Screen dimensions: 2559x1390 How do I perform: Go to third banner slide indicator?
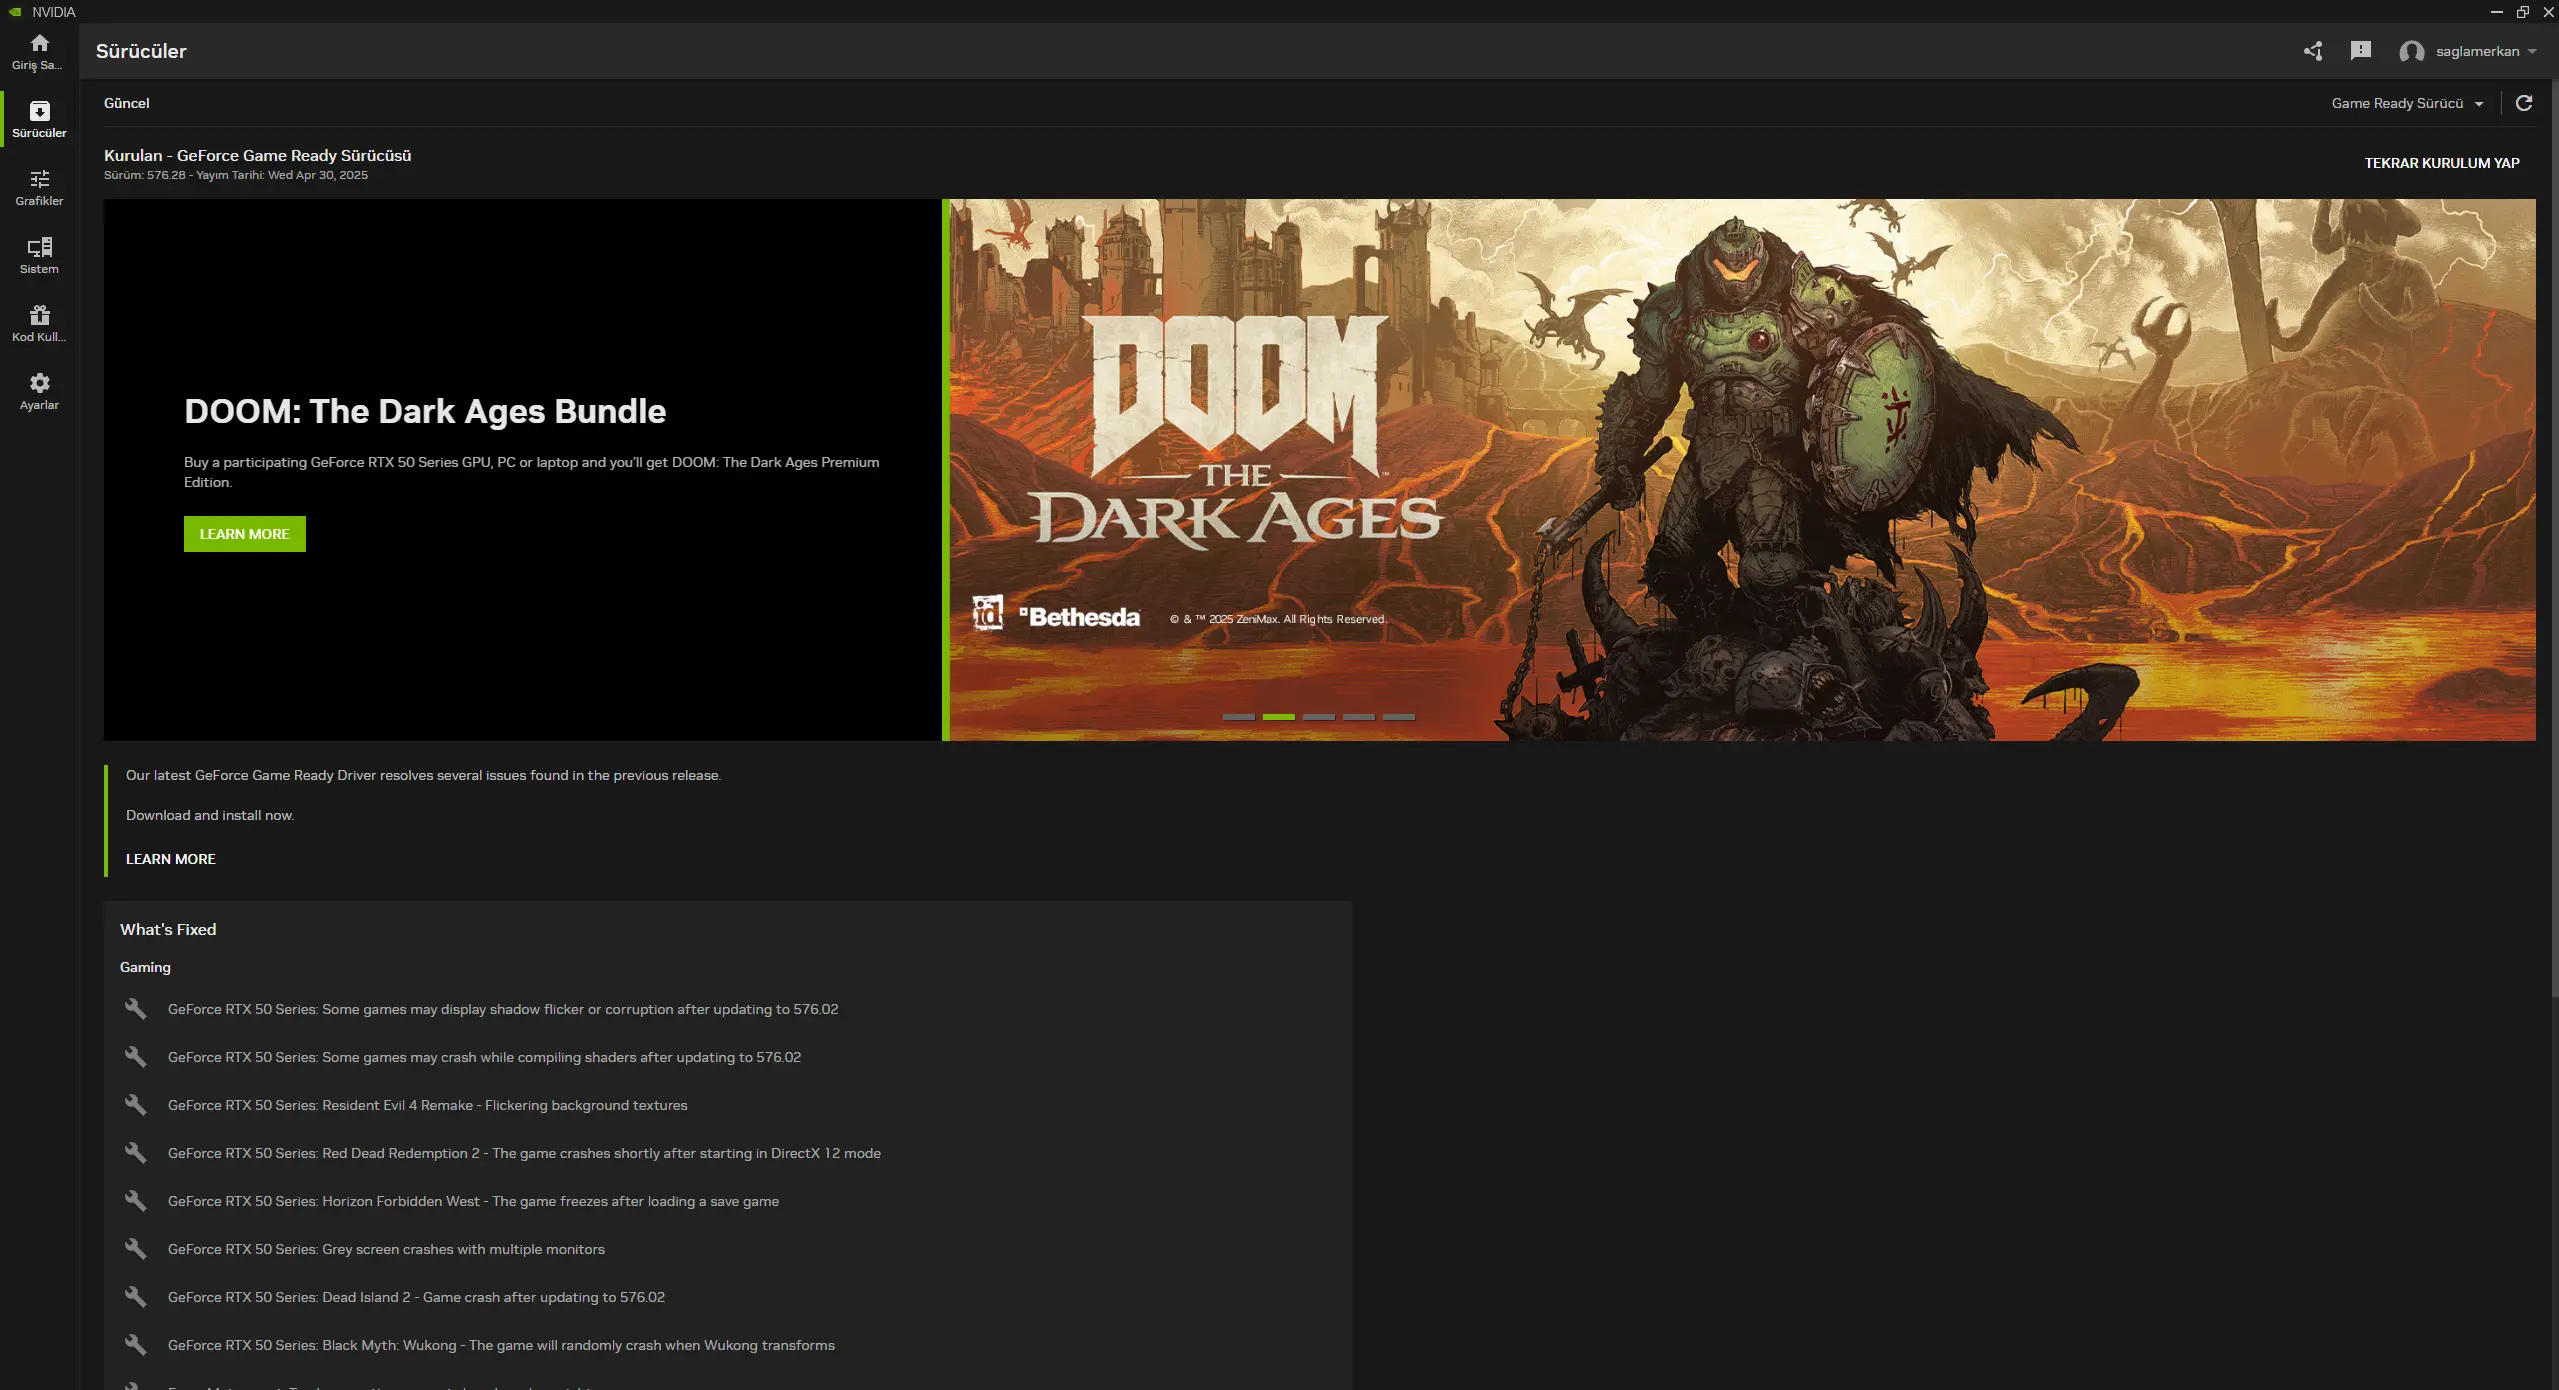(1319, 717)
